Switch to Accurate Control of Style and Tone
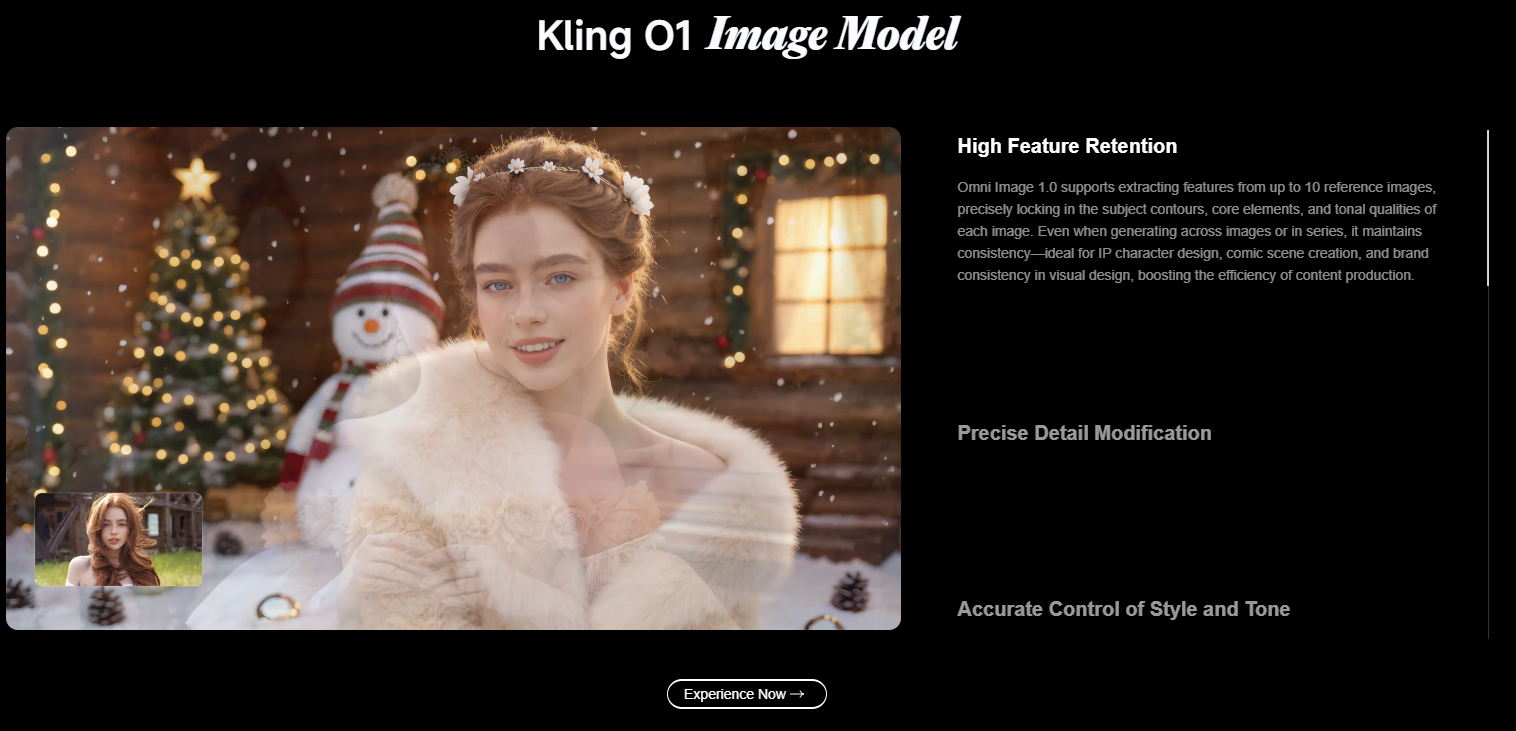Viewport: 1516px width, 731px height. coord(1123,609)
